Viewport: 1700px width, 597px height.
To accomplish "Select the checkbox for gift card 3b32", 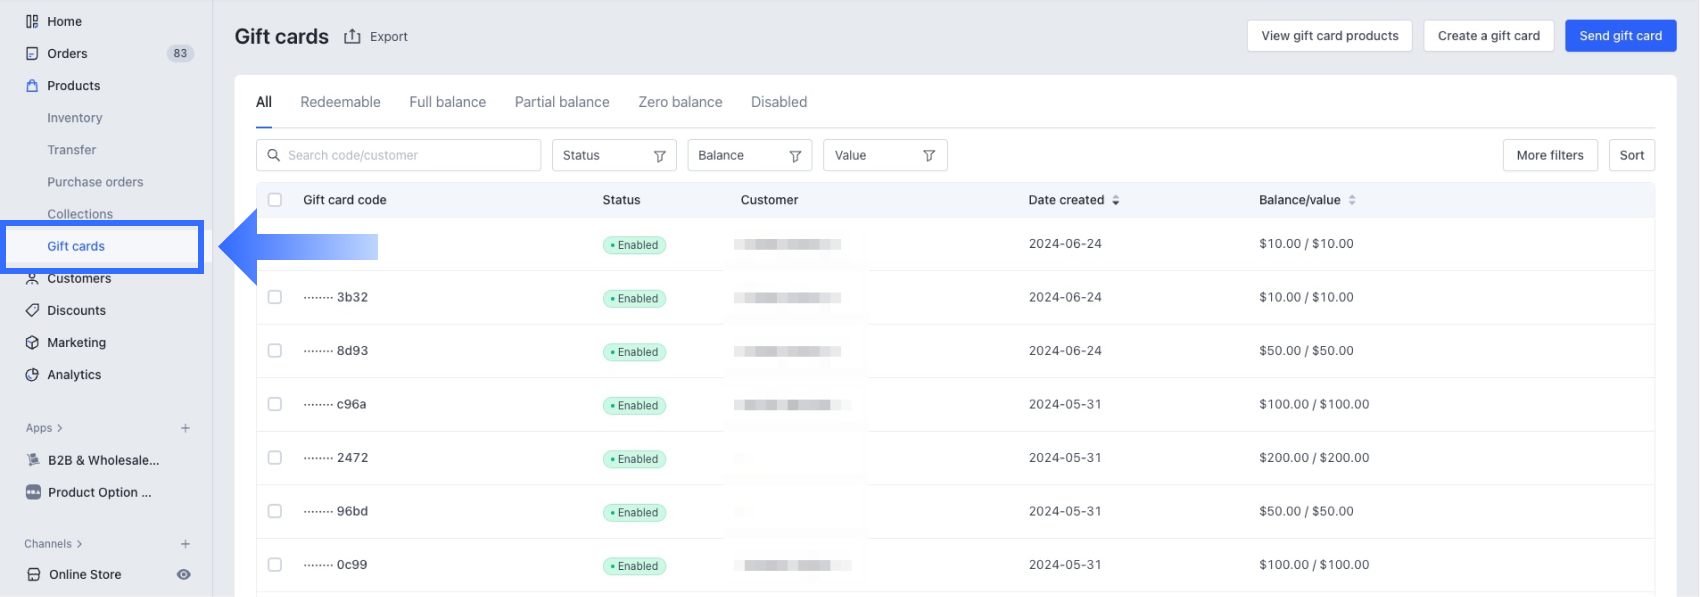I will click(275, 297).
